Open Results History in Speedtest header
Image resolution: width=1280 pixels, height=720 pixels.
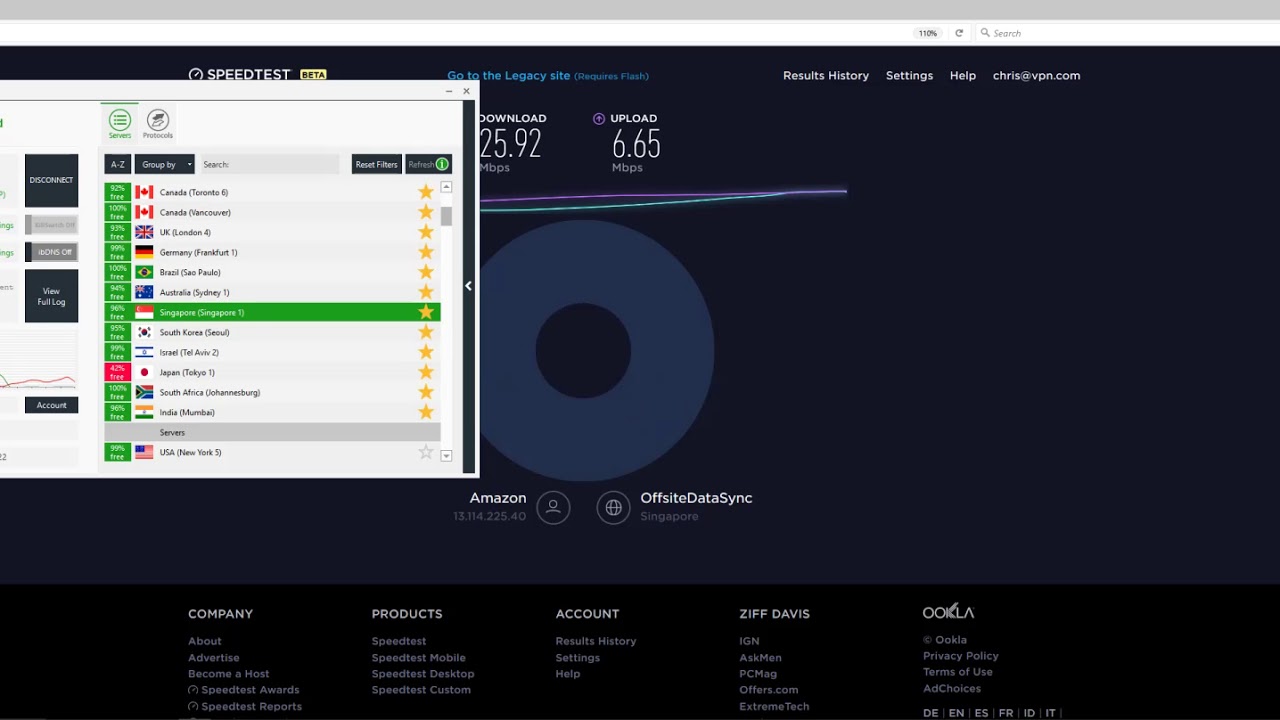826,75
